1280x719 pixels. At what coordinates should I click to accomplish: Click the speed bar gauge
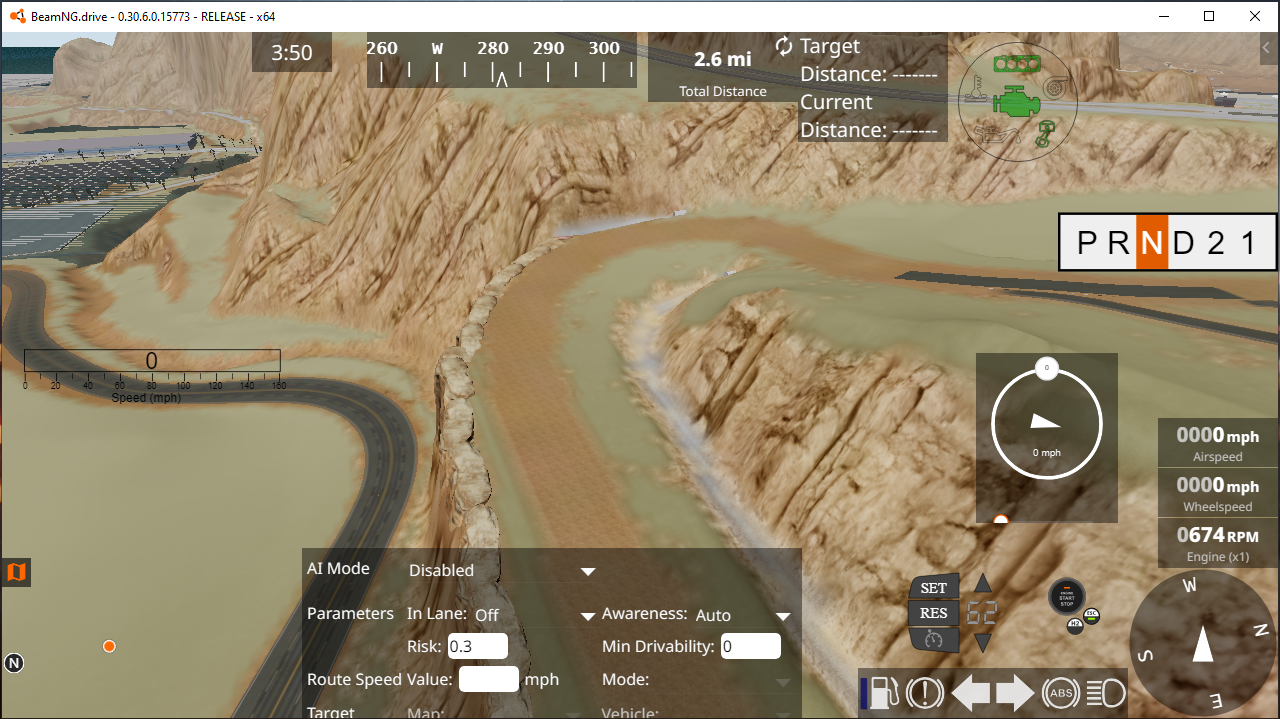click(x=152, y=362)
